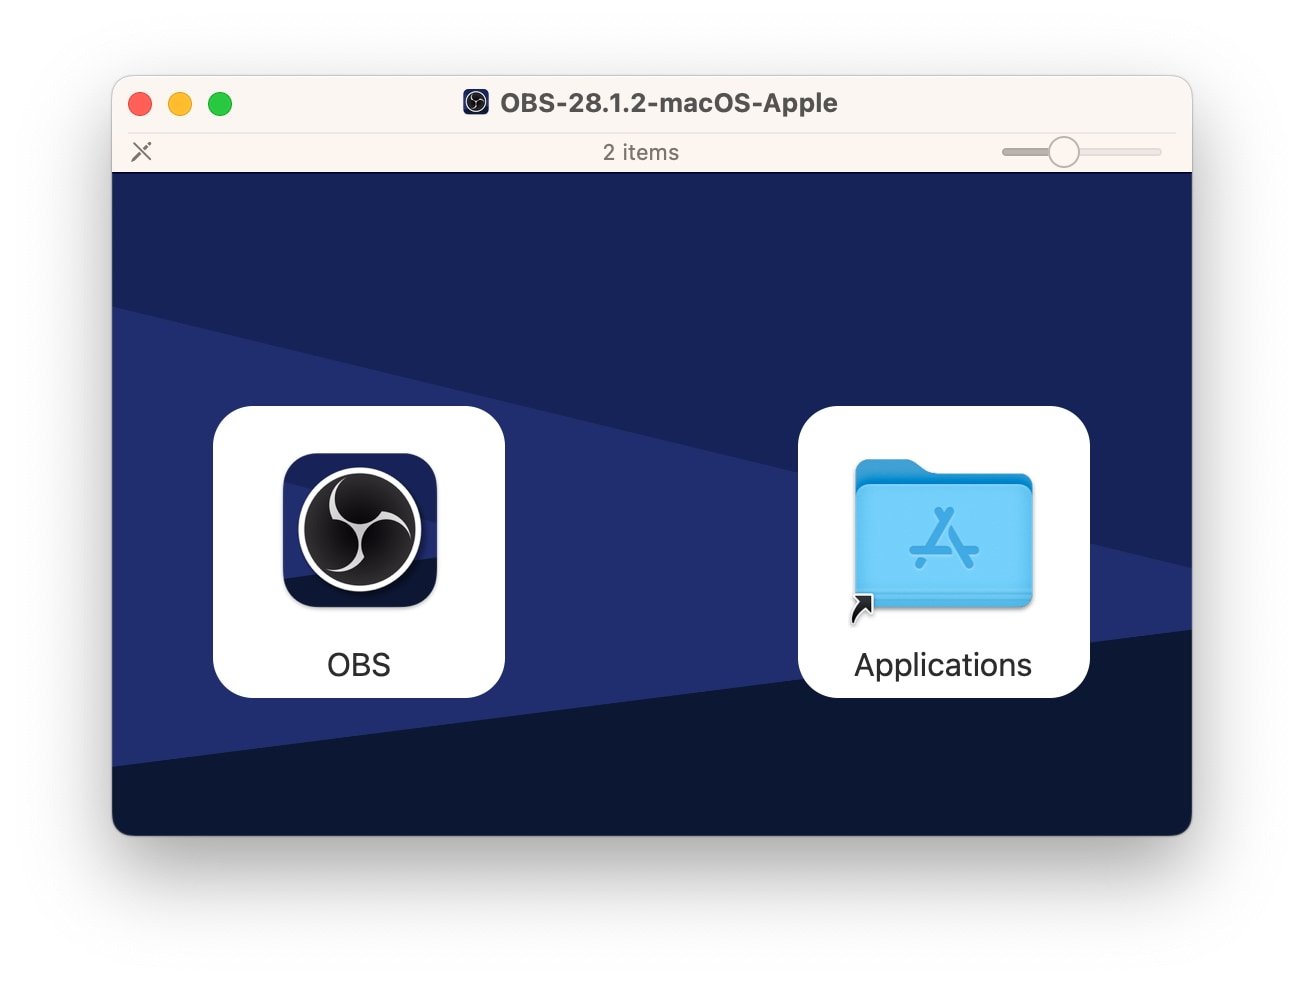This screenshot has height=984, width=1304.
Task: Click the OBS label text
Action: point(359,665)
